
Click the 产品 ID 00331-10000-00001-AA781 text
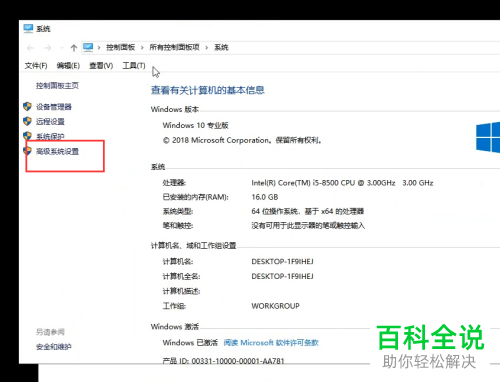[224, 361]
